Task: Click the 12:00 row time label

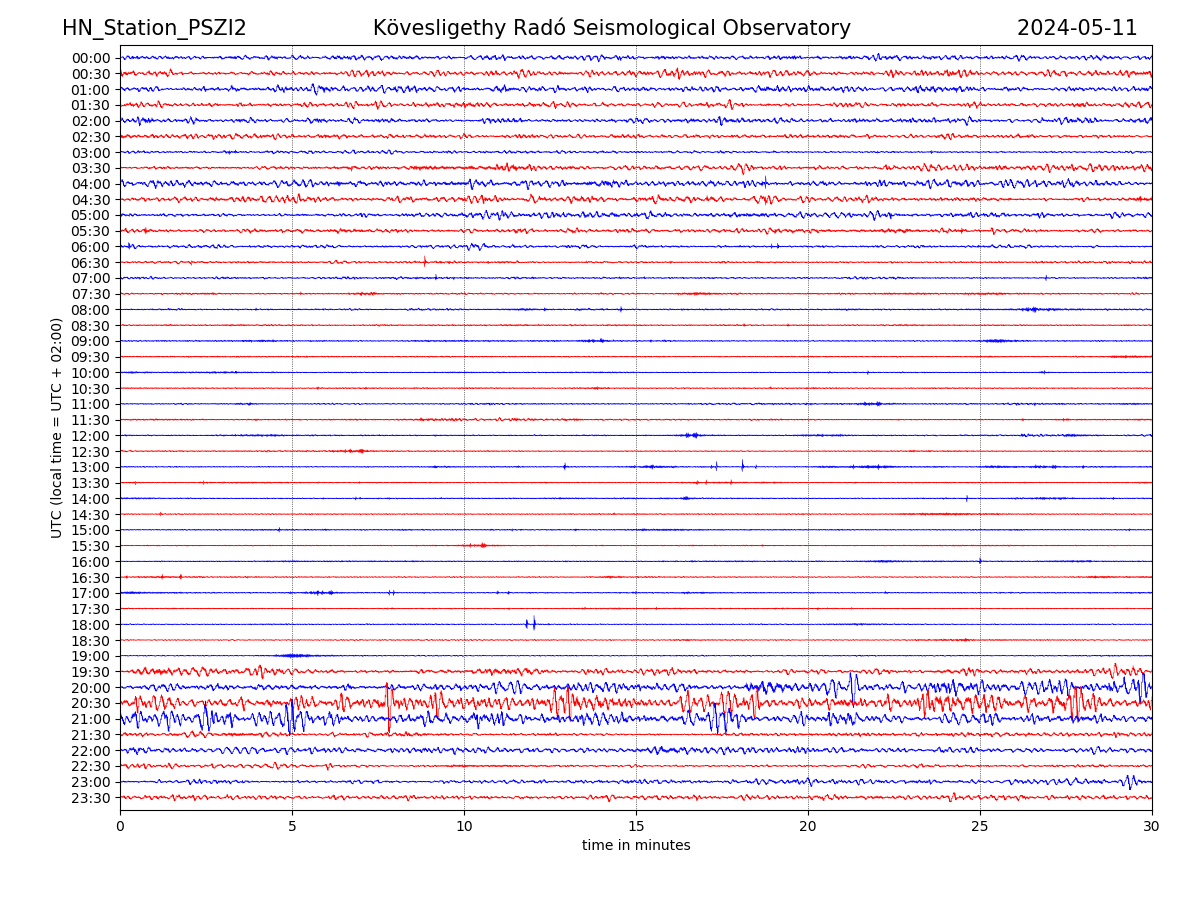Action: pos(91,436)
